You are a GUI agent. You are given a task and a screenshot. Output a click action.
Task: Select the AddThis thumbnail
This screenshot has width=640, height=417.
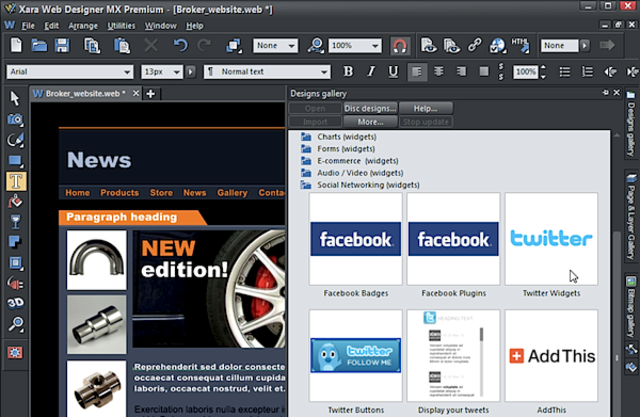coord(551,355)
